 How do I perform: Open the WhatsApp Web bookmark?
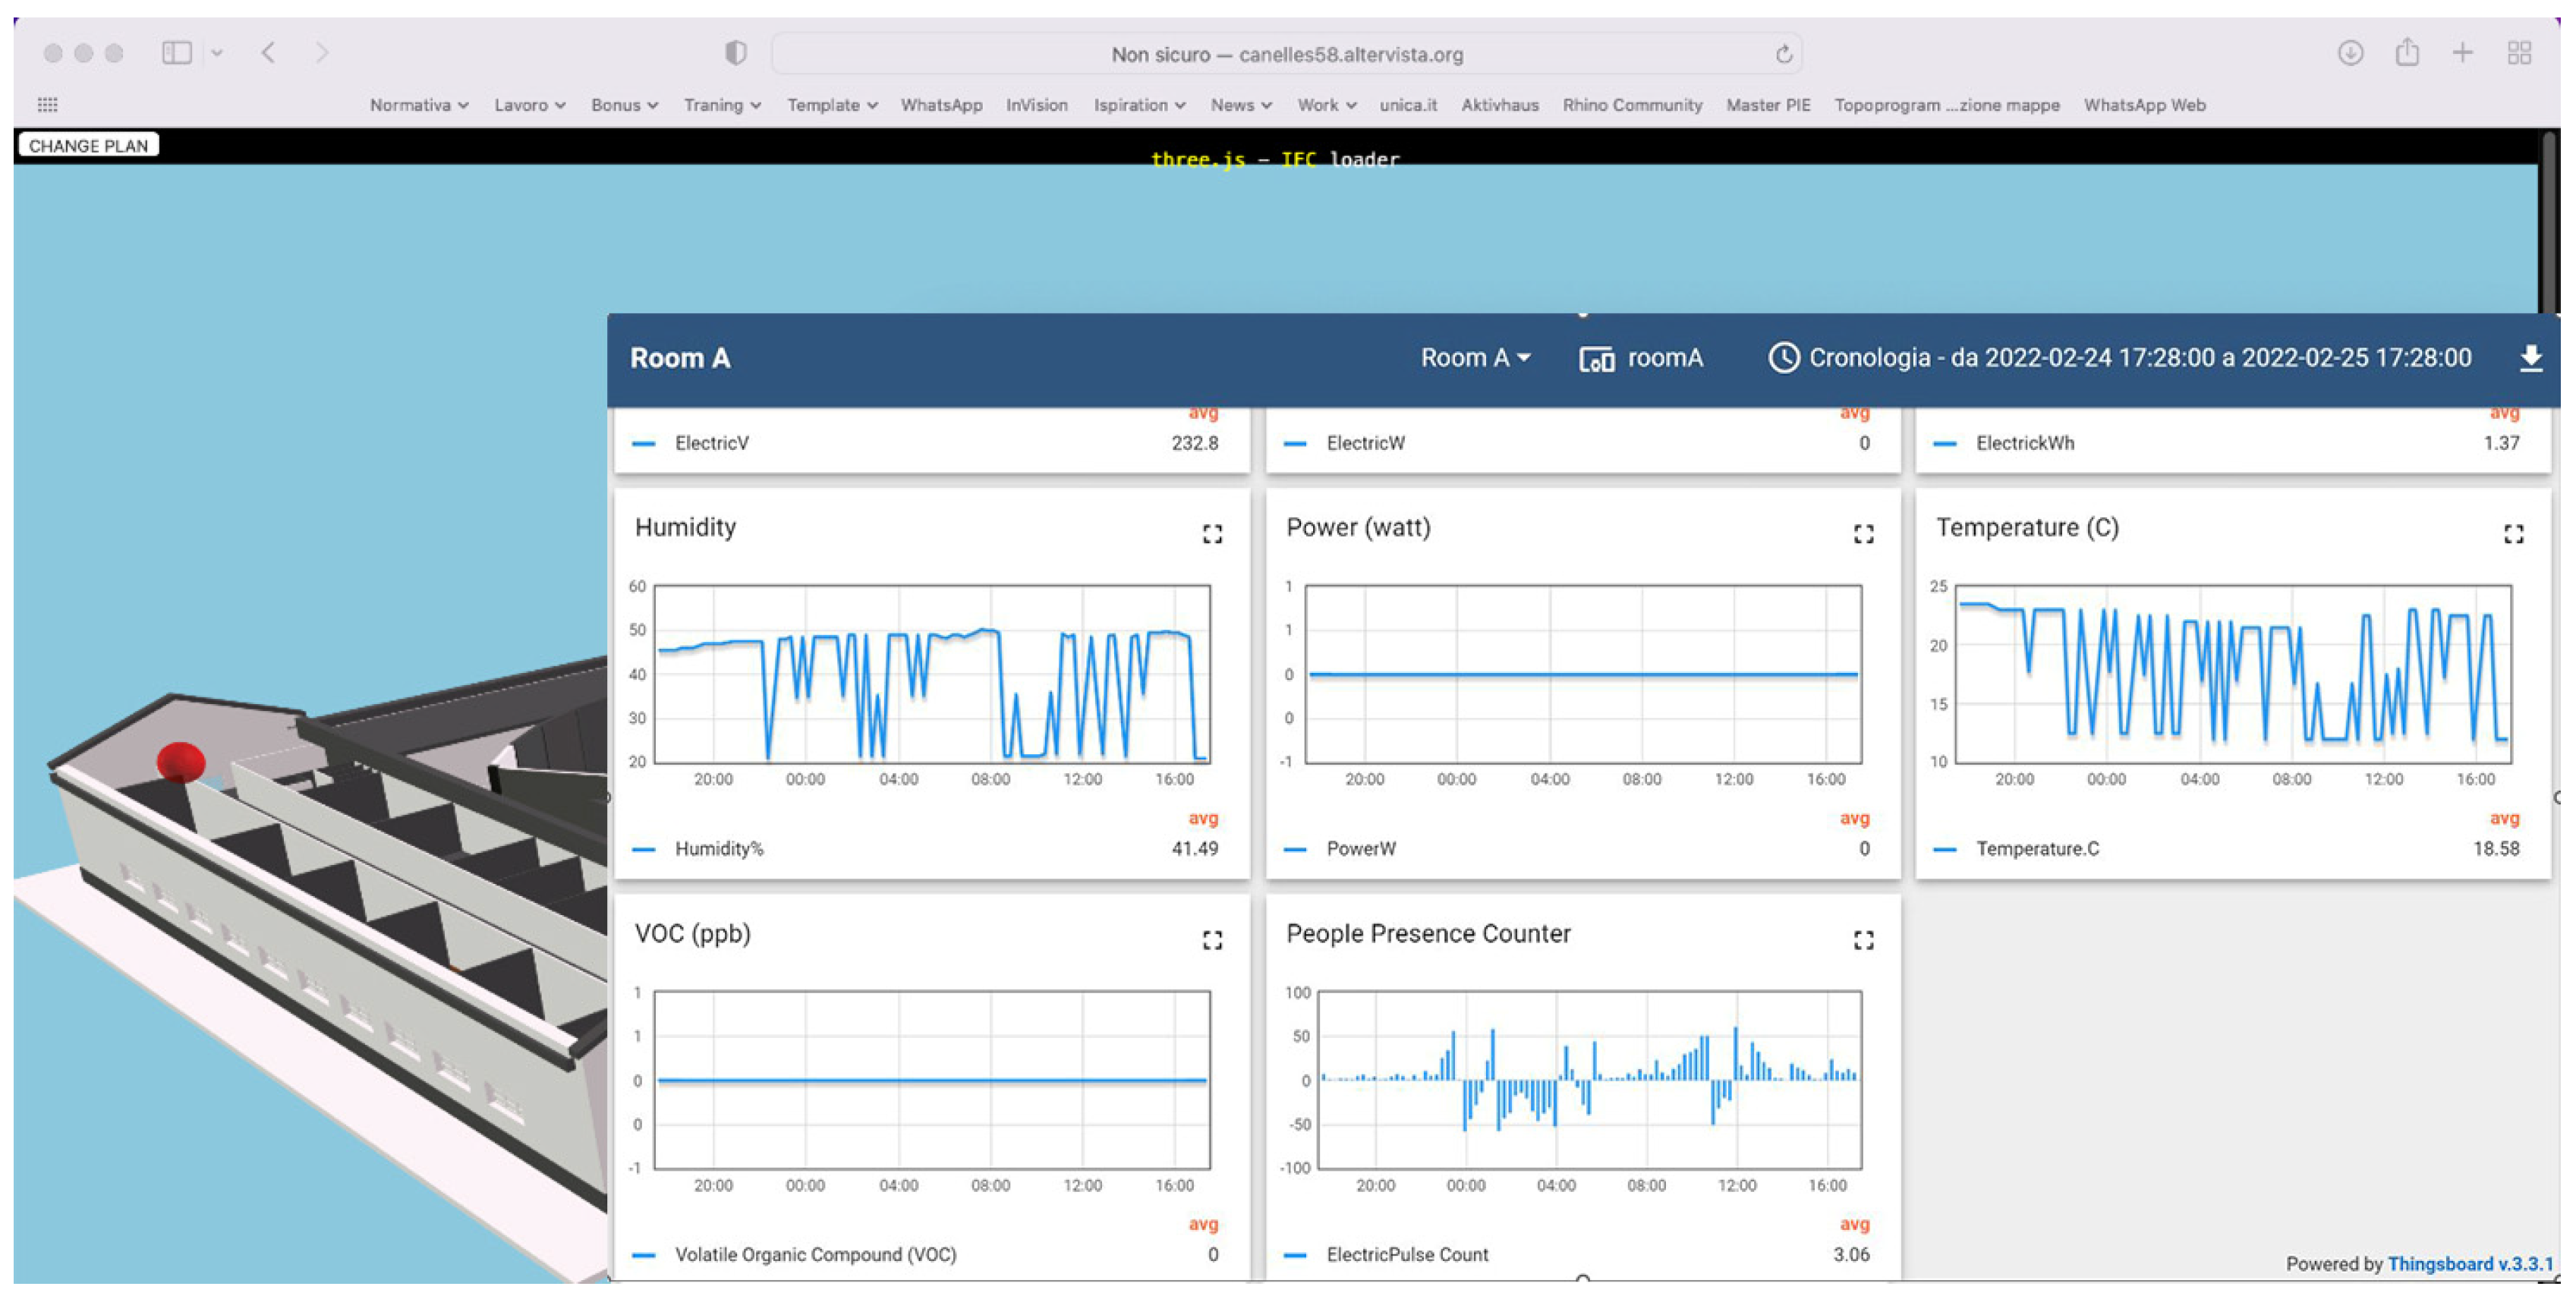pyautogui.click(x=2144, y=105)
